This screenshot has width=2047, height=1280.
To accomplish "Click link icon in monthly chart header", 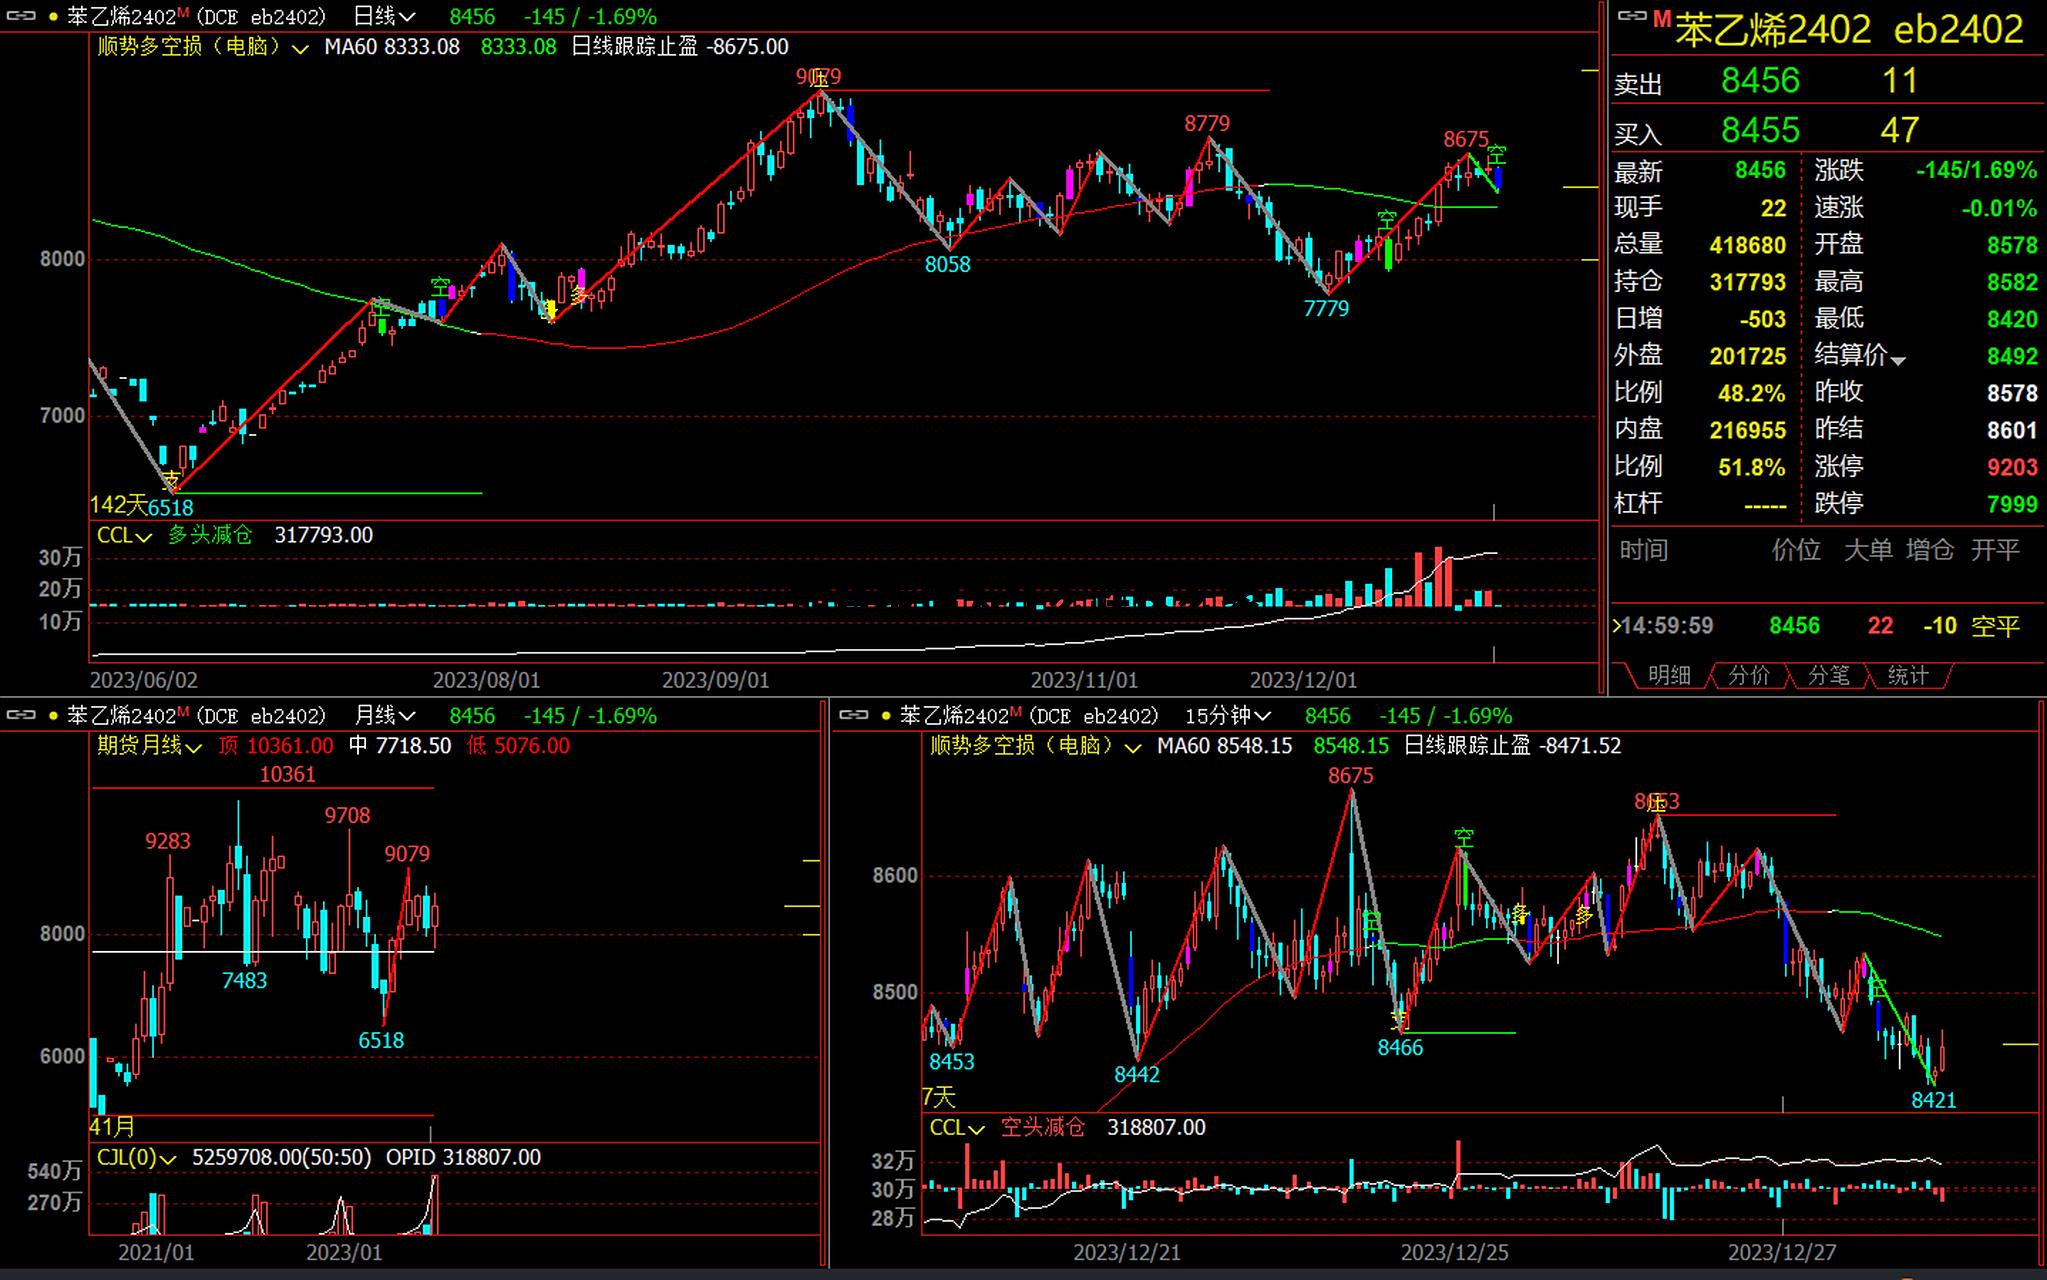I will (21, 715).
